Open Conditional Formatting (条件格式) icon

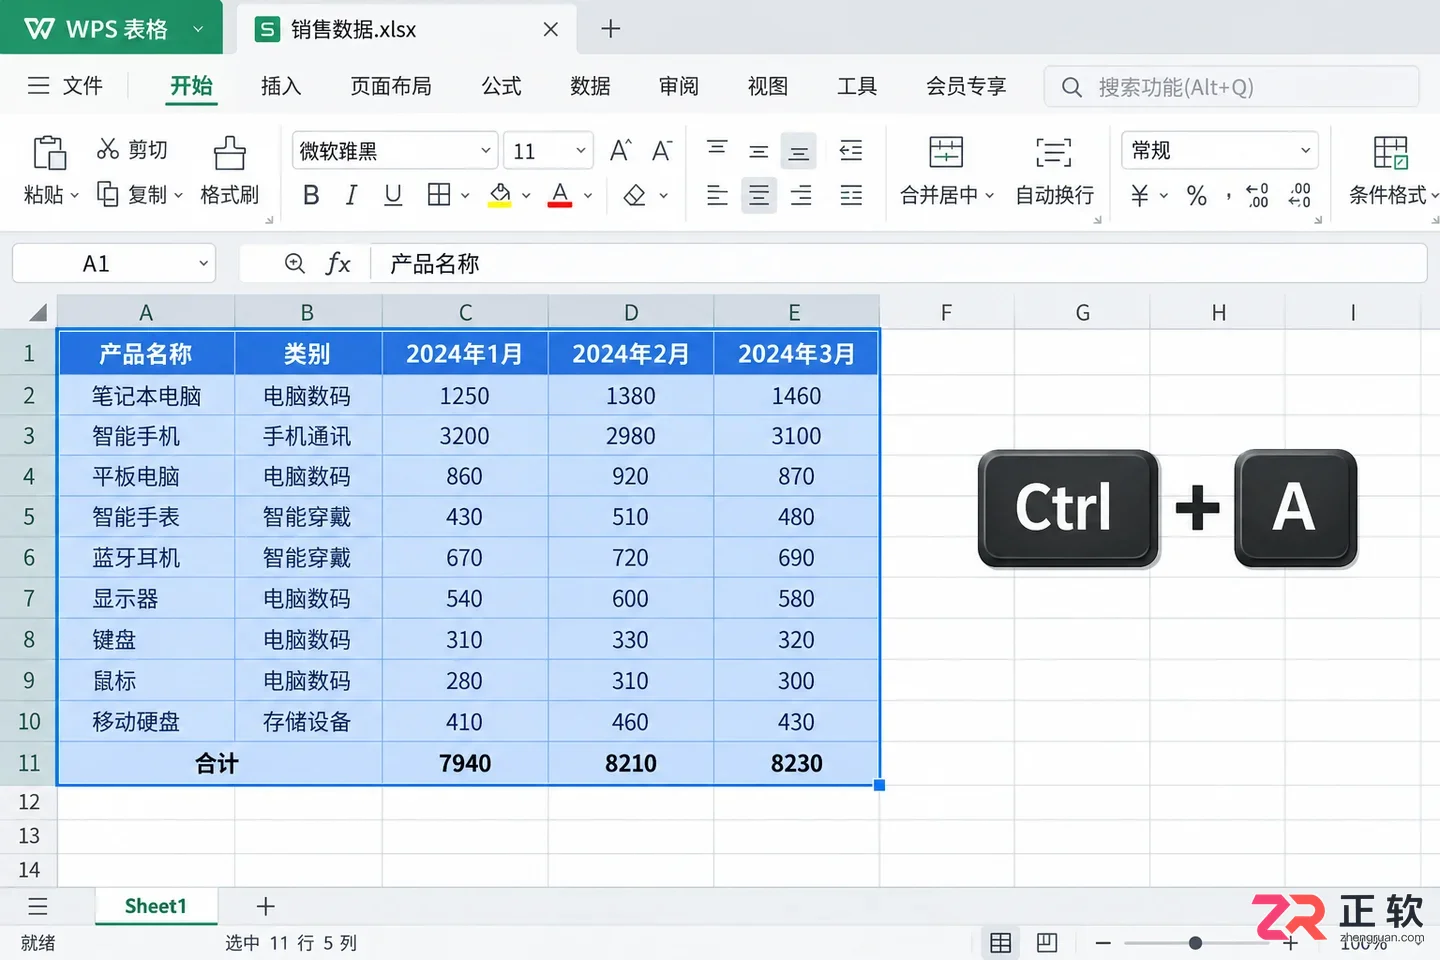pos(1390,152)
